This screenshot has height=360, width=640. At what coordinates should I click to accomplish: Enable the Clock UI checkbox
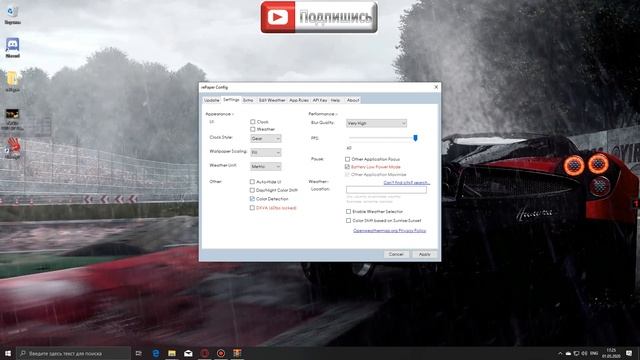pyautogui.click(x=253, y=122)
